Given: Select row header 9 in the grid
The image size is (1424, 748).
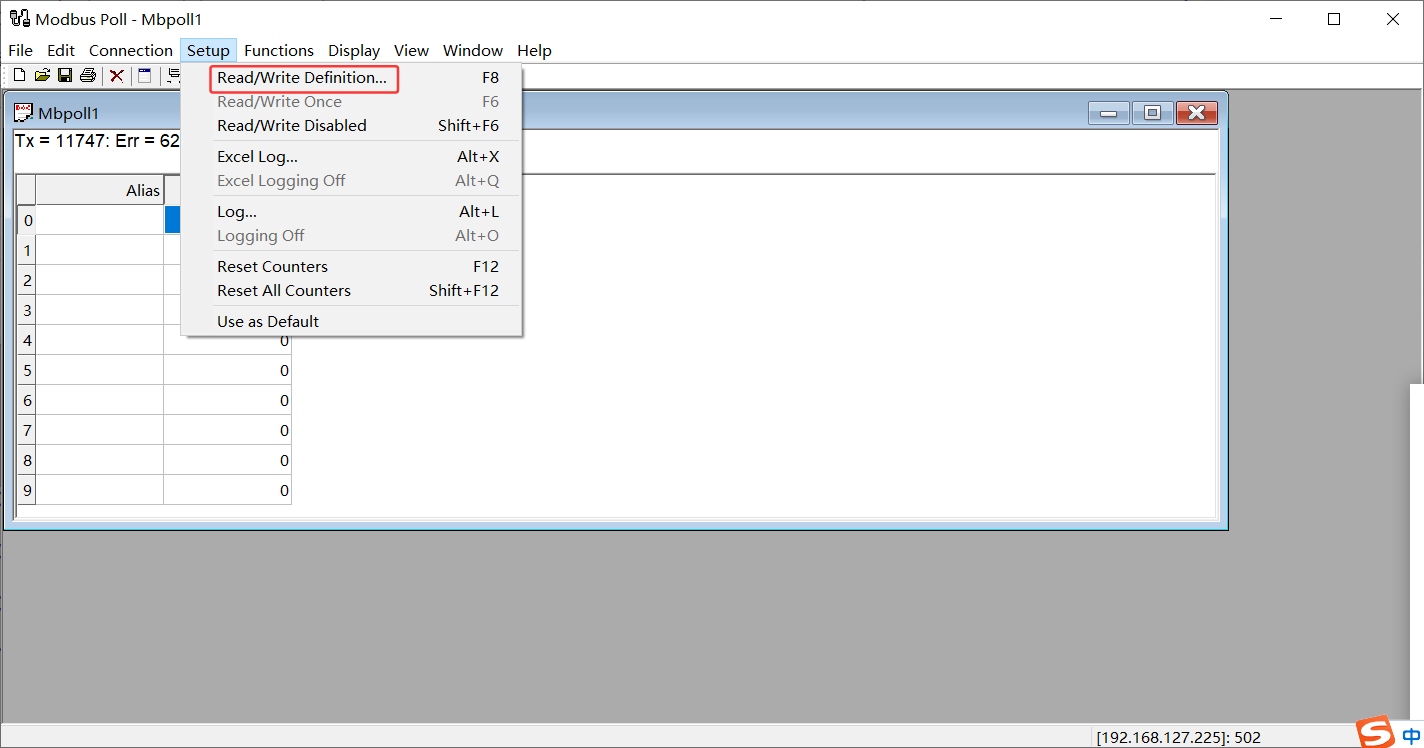Looking at the screenshot, I should point(27,490).
